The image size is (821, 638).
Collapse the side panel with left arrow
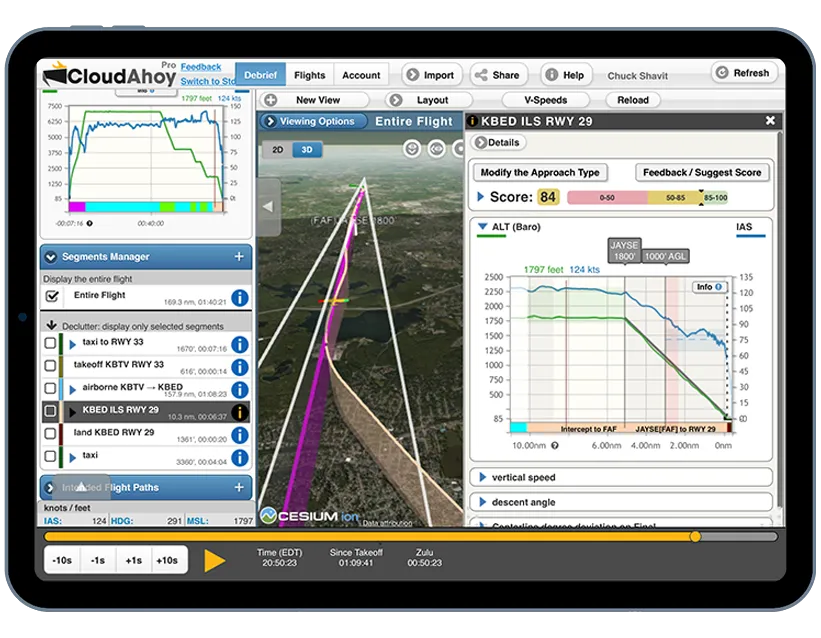point(269,206)
